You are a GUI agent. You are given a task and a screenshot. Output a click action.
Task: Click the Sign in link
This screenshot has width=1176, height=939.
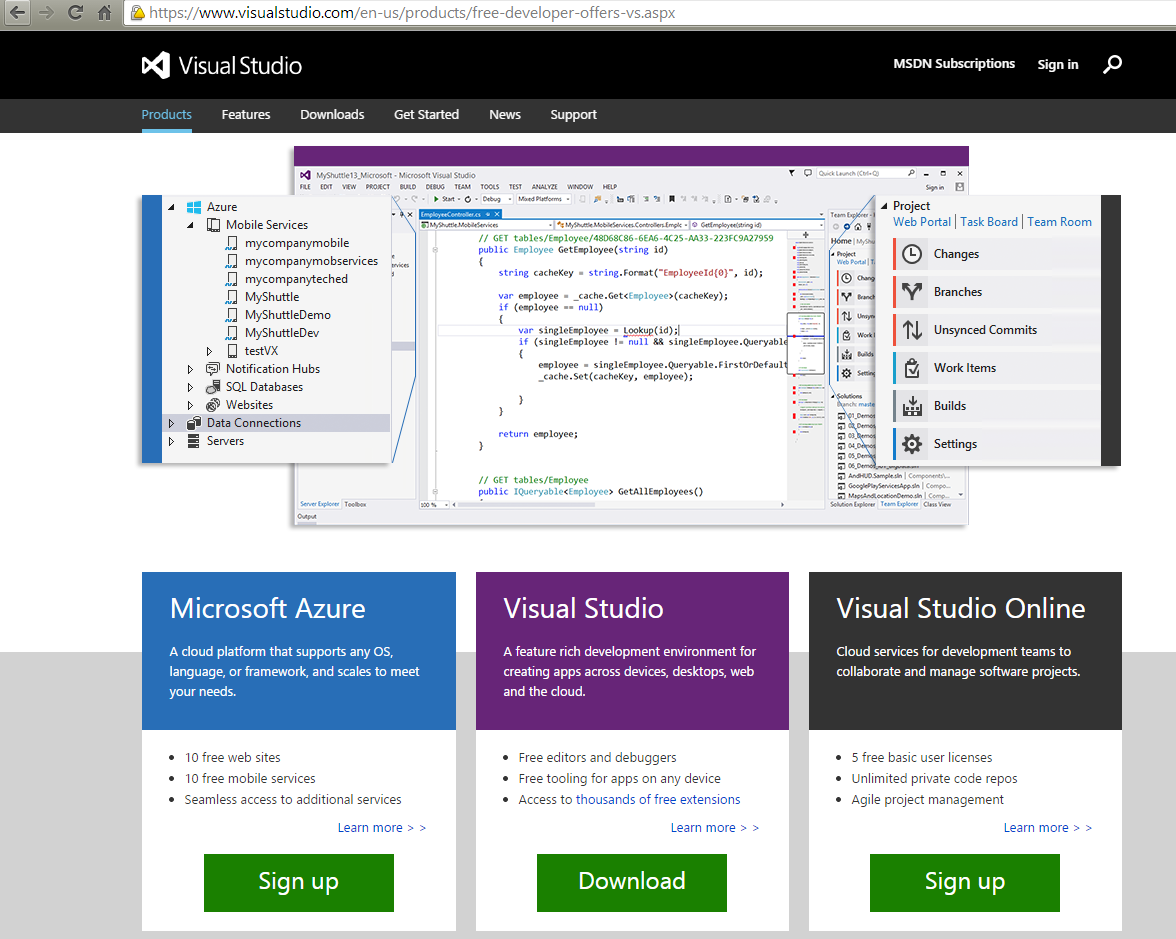[x=1058, y=64]
